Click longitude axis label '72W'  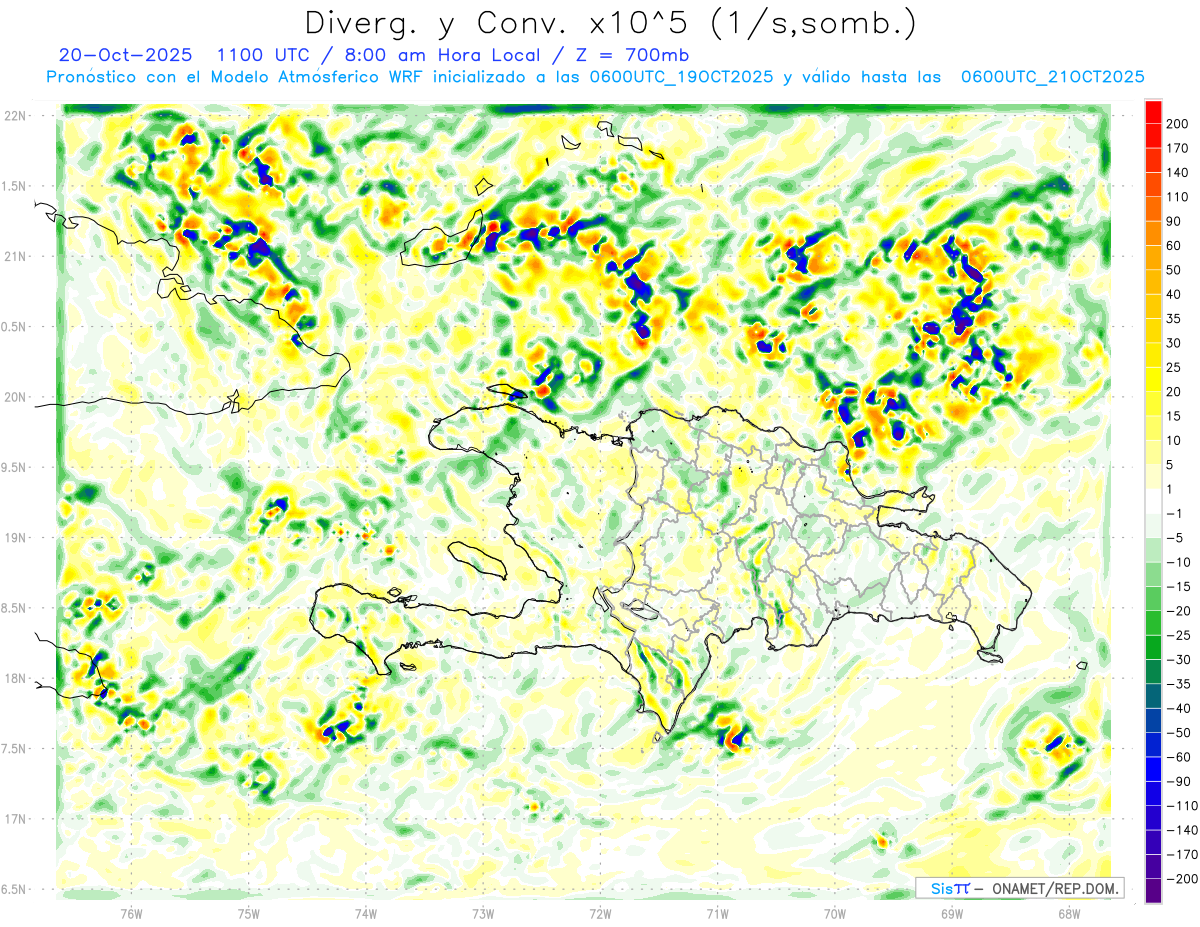[600, 913]
